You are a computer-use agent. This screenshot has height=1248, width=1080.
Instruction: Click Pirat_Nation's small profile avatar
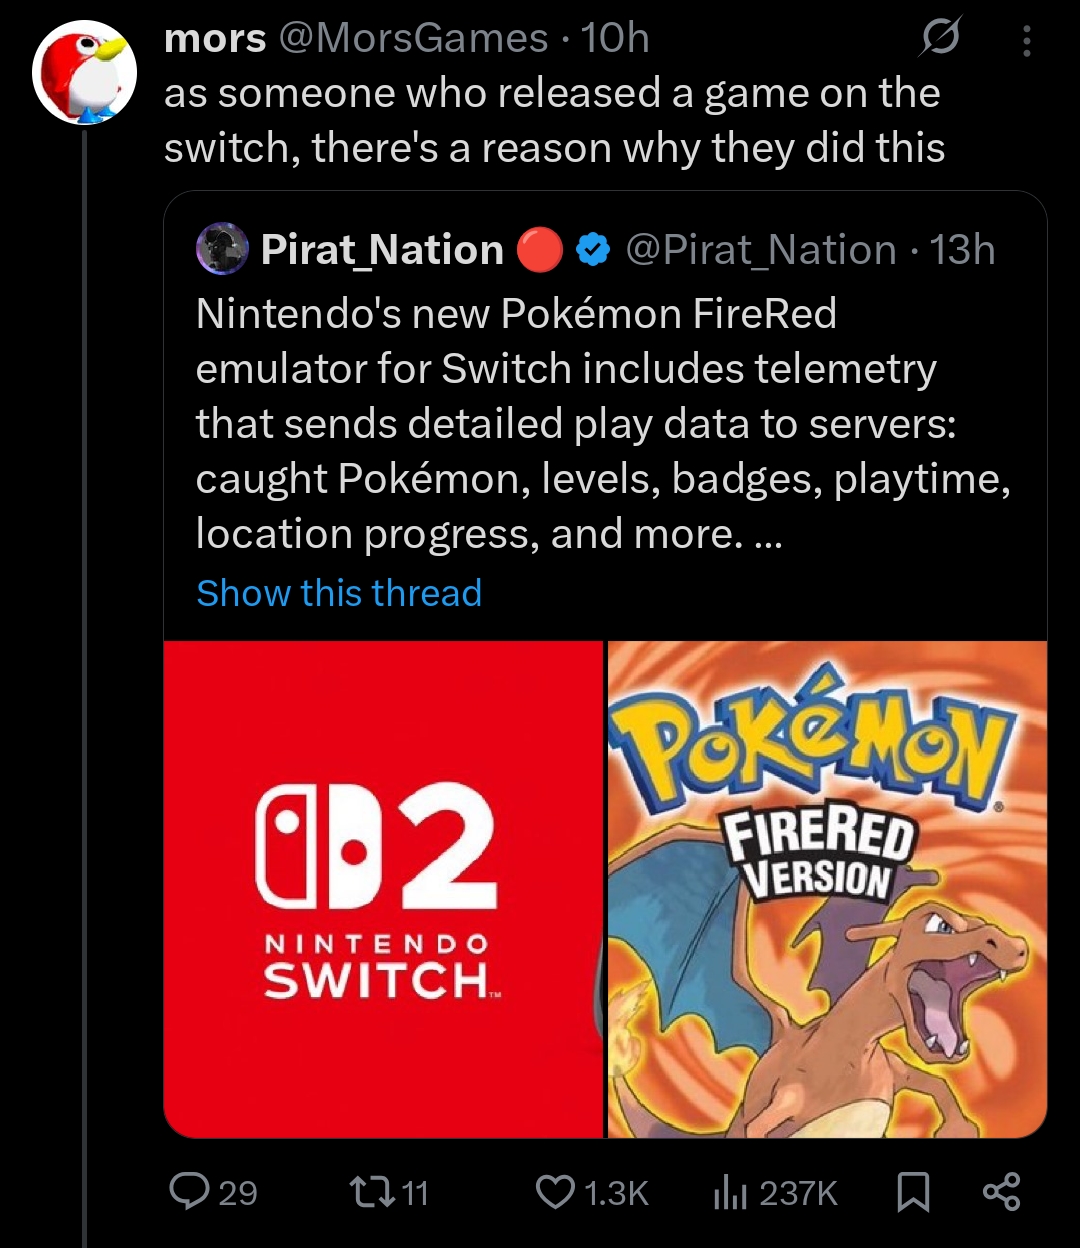click(222, 249)
